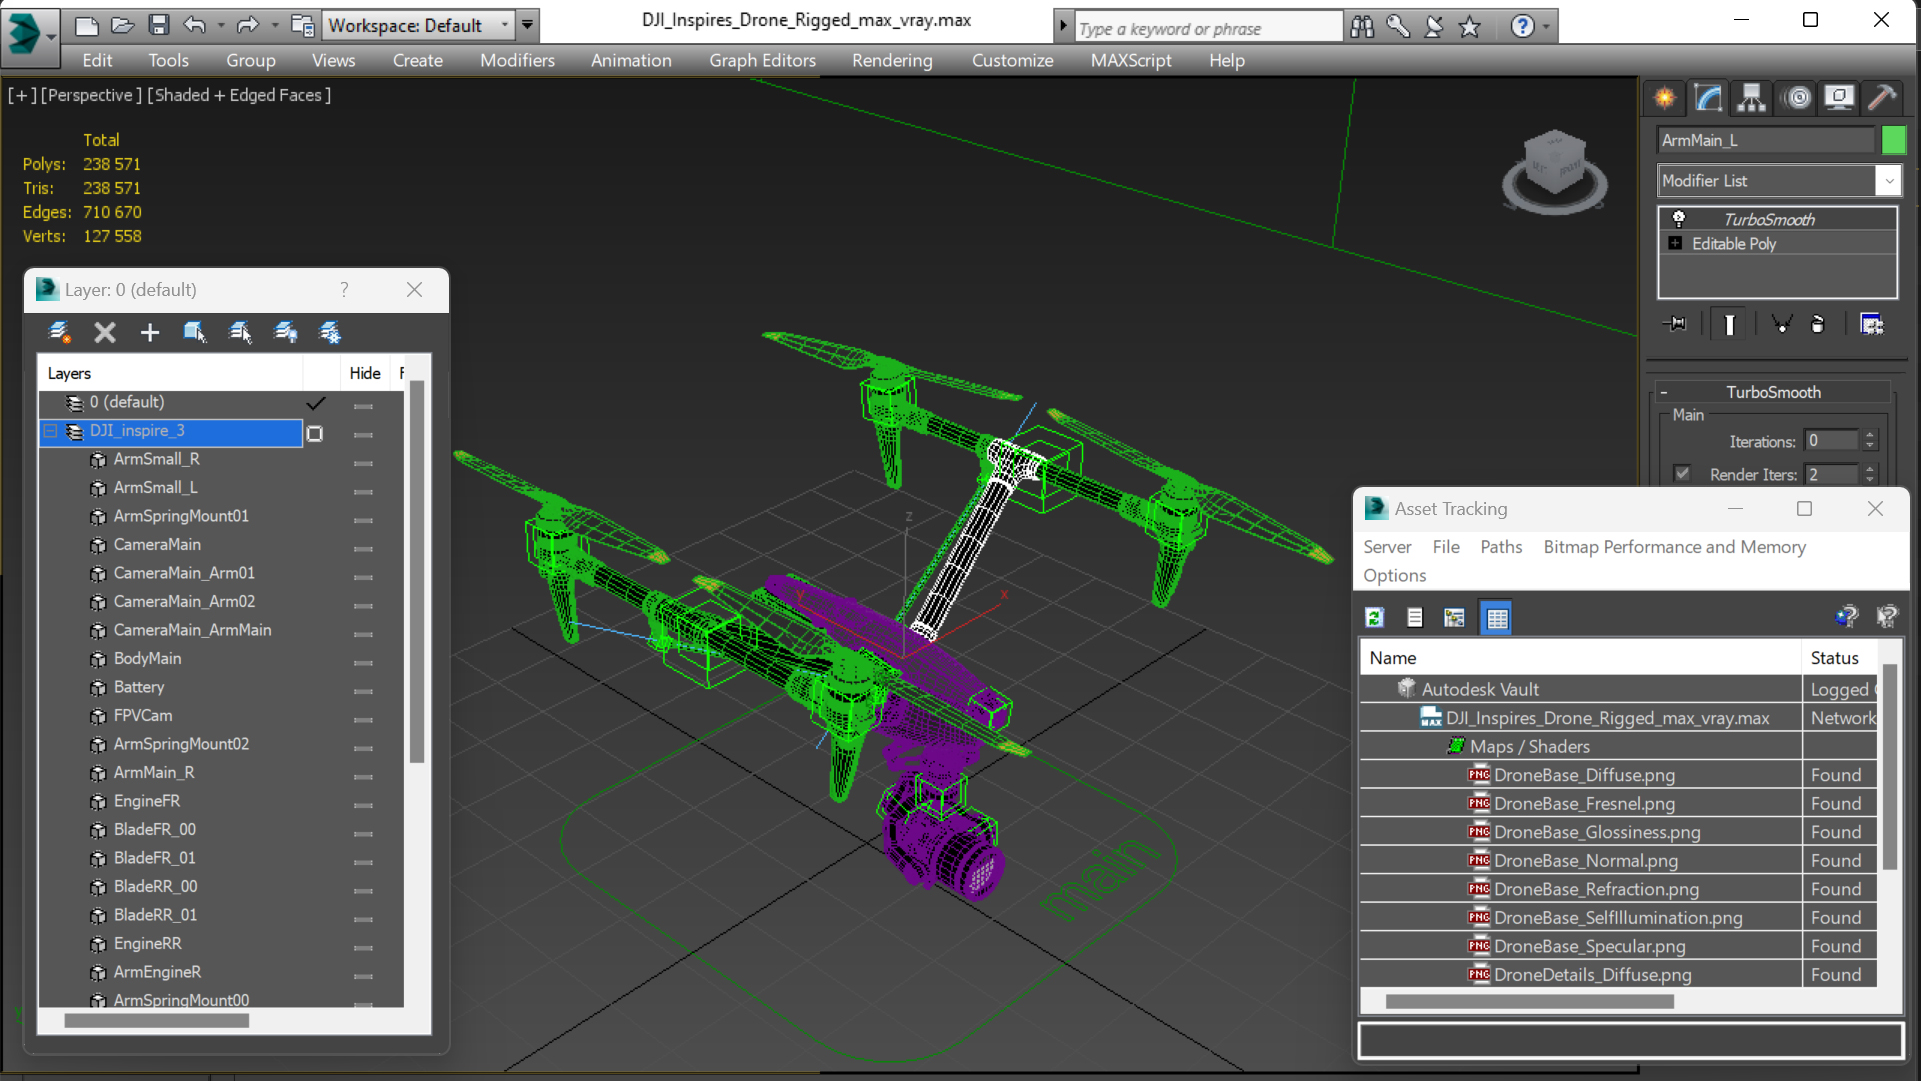Delete highlighted layer with X icon
This screenshot has width=1921, height=1081.
click(104, 332)
